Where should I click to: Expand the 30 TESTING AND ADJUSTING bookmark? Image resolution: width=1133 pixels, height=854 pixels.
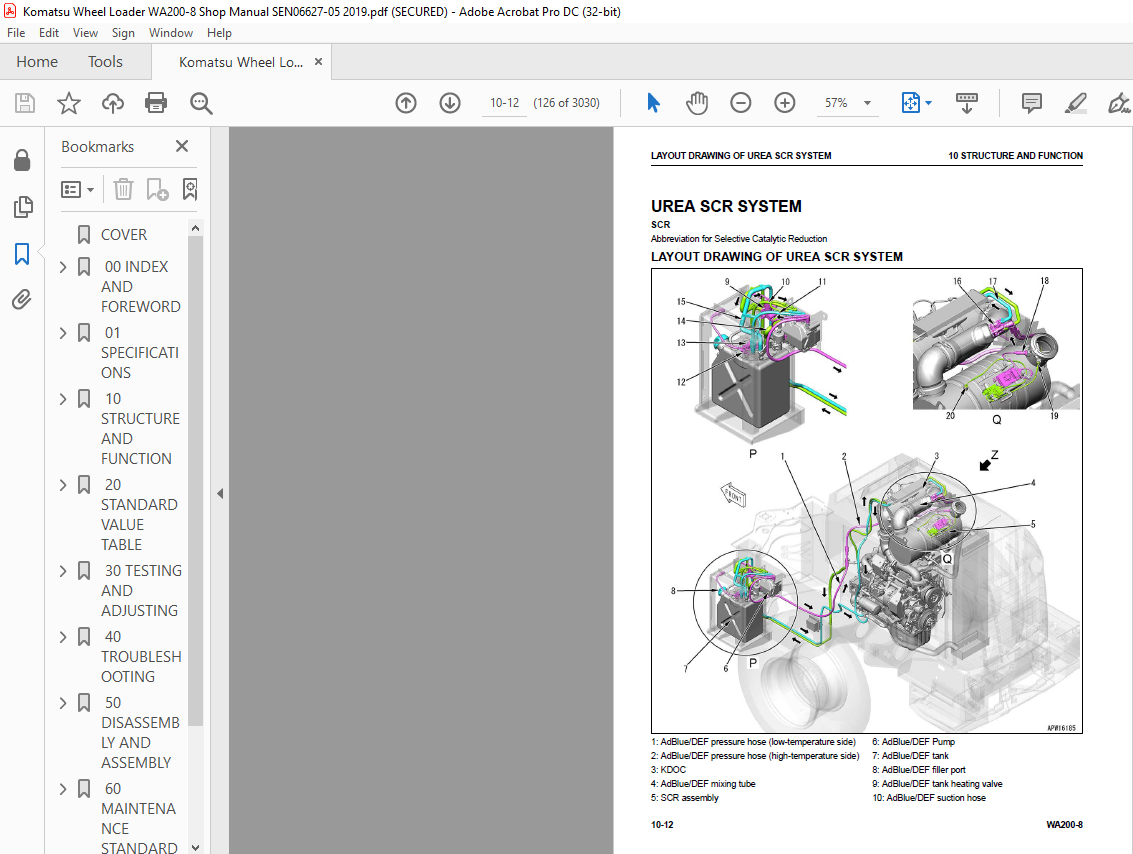[x=63, y=571]
